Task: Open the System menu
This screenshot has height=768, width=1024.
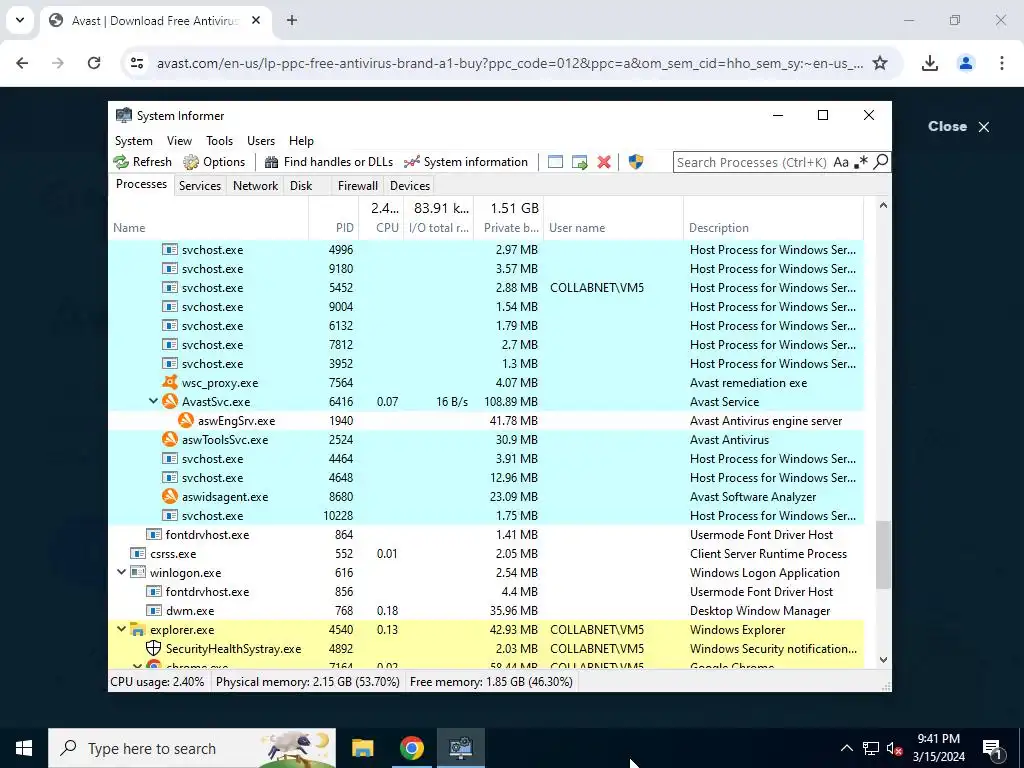Action: point(134,140)
